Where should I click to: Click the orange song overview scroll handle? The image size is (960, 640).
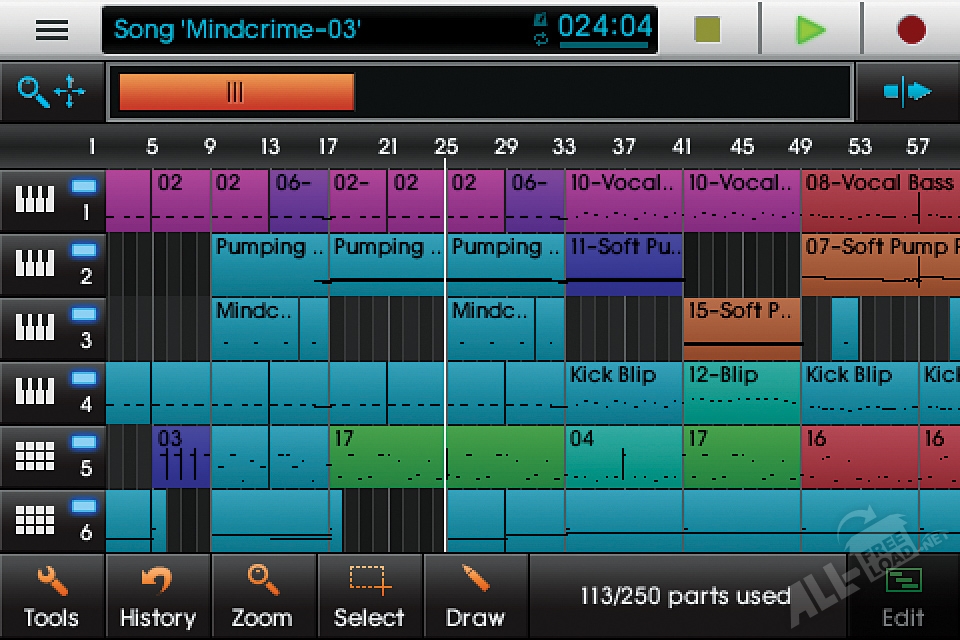click(236, 93)
